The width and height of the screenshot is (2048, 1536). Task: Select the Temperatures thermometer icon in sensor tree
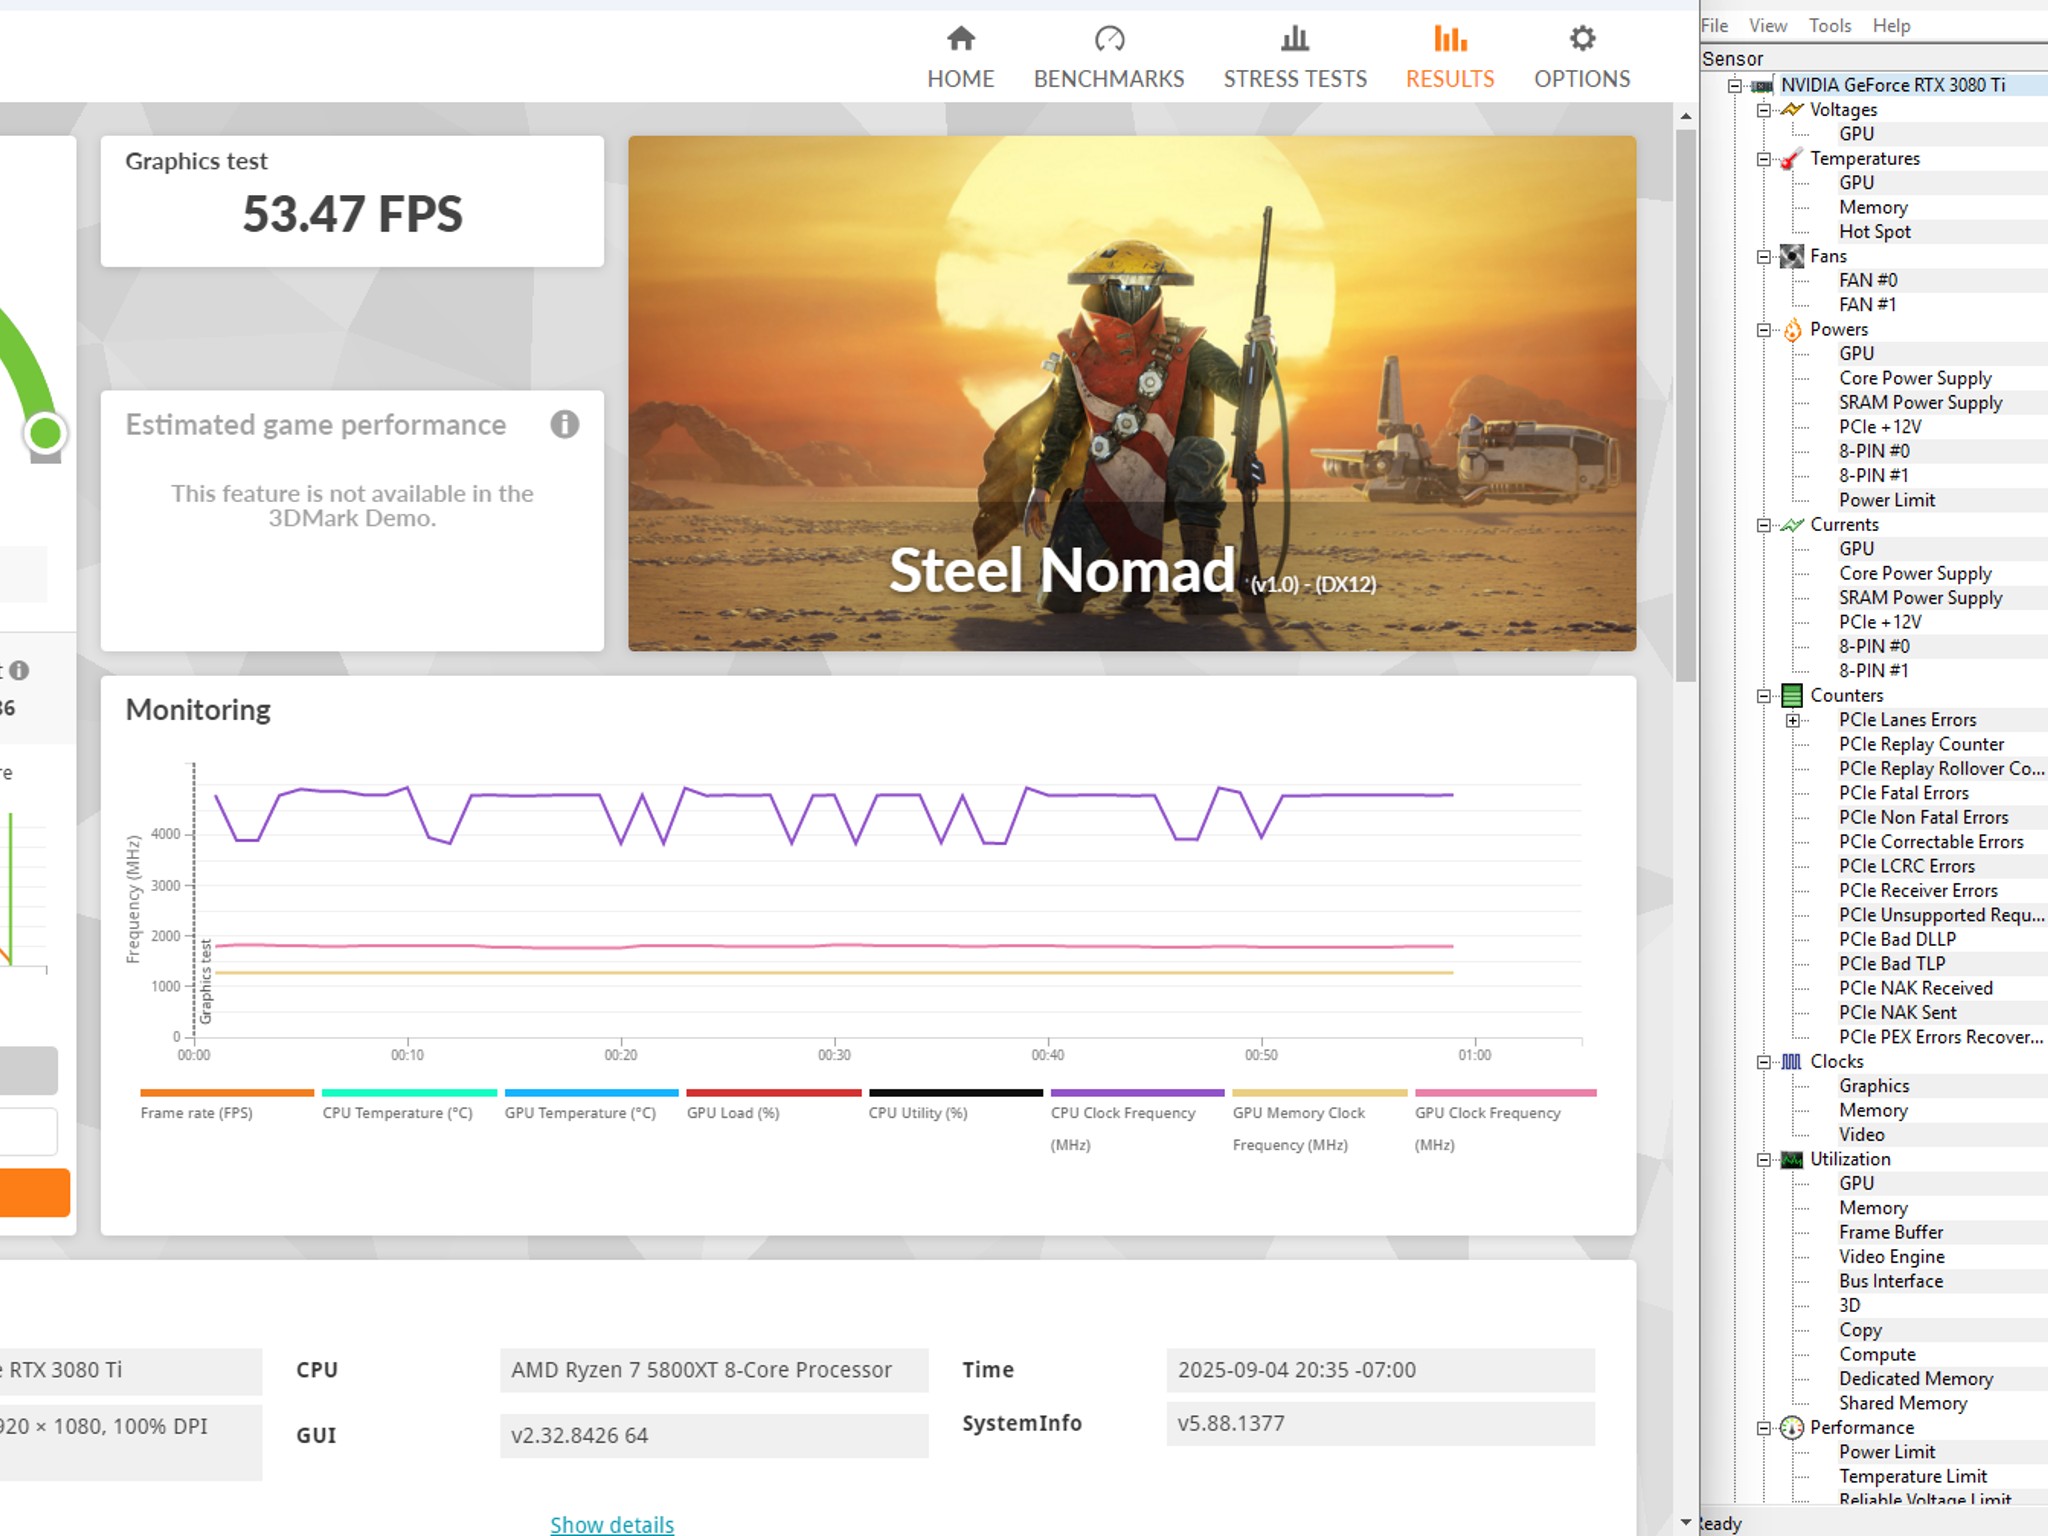(x=1792, y=159)
